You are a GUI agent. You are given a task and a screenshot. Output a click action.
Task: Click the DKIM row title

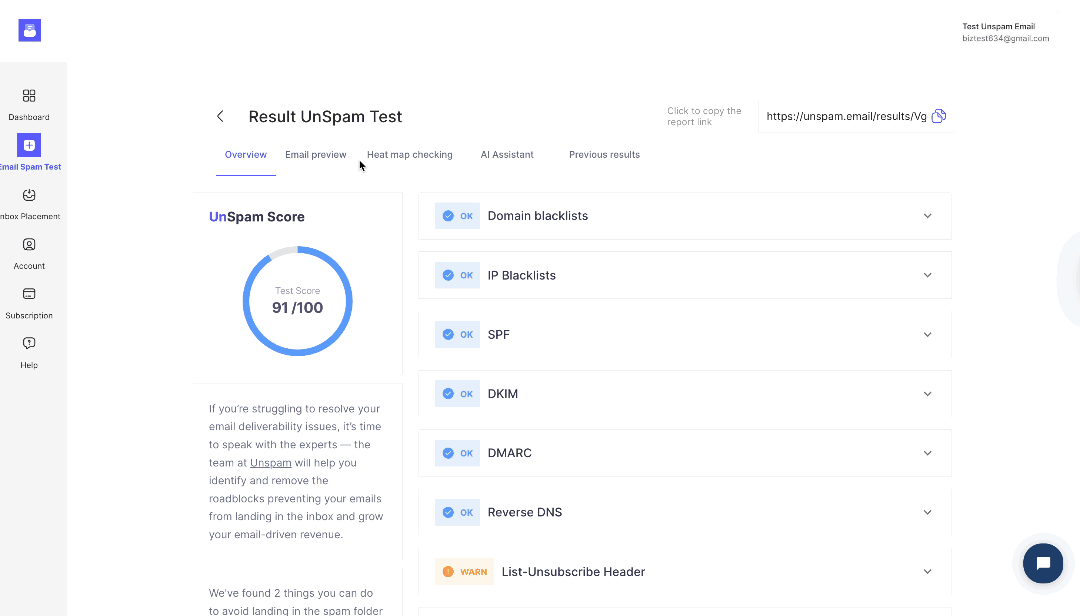pos(503,394)
